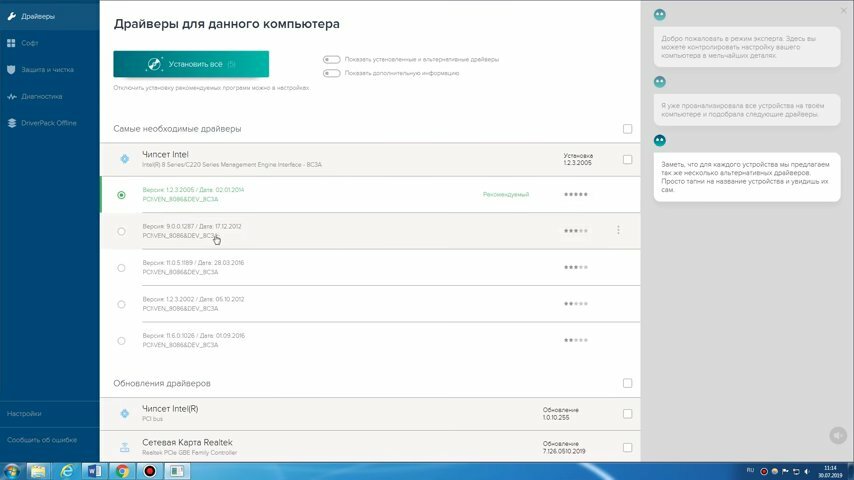Check the Чипсет Intel installation checkbox

click(x=627, y=160)
